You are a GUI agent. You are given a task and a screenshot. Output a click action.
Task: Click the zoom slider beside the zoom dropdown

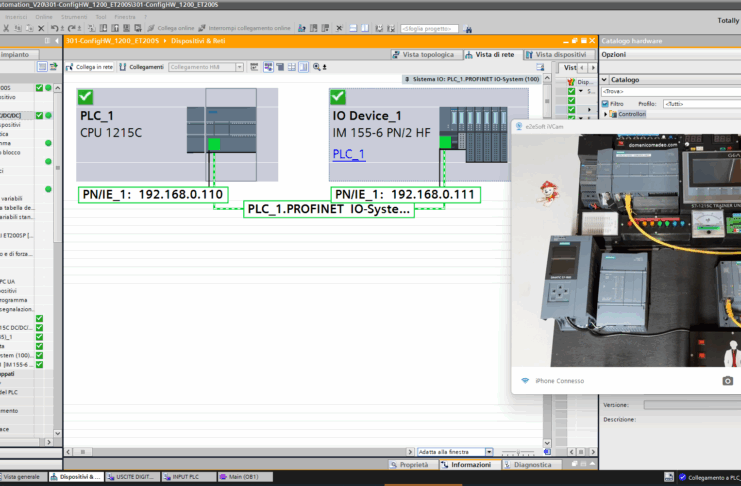click(520, 452)
